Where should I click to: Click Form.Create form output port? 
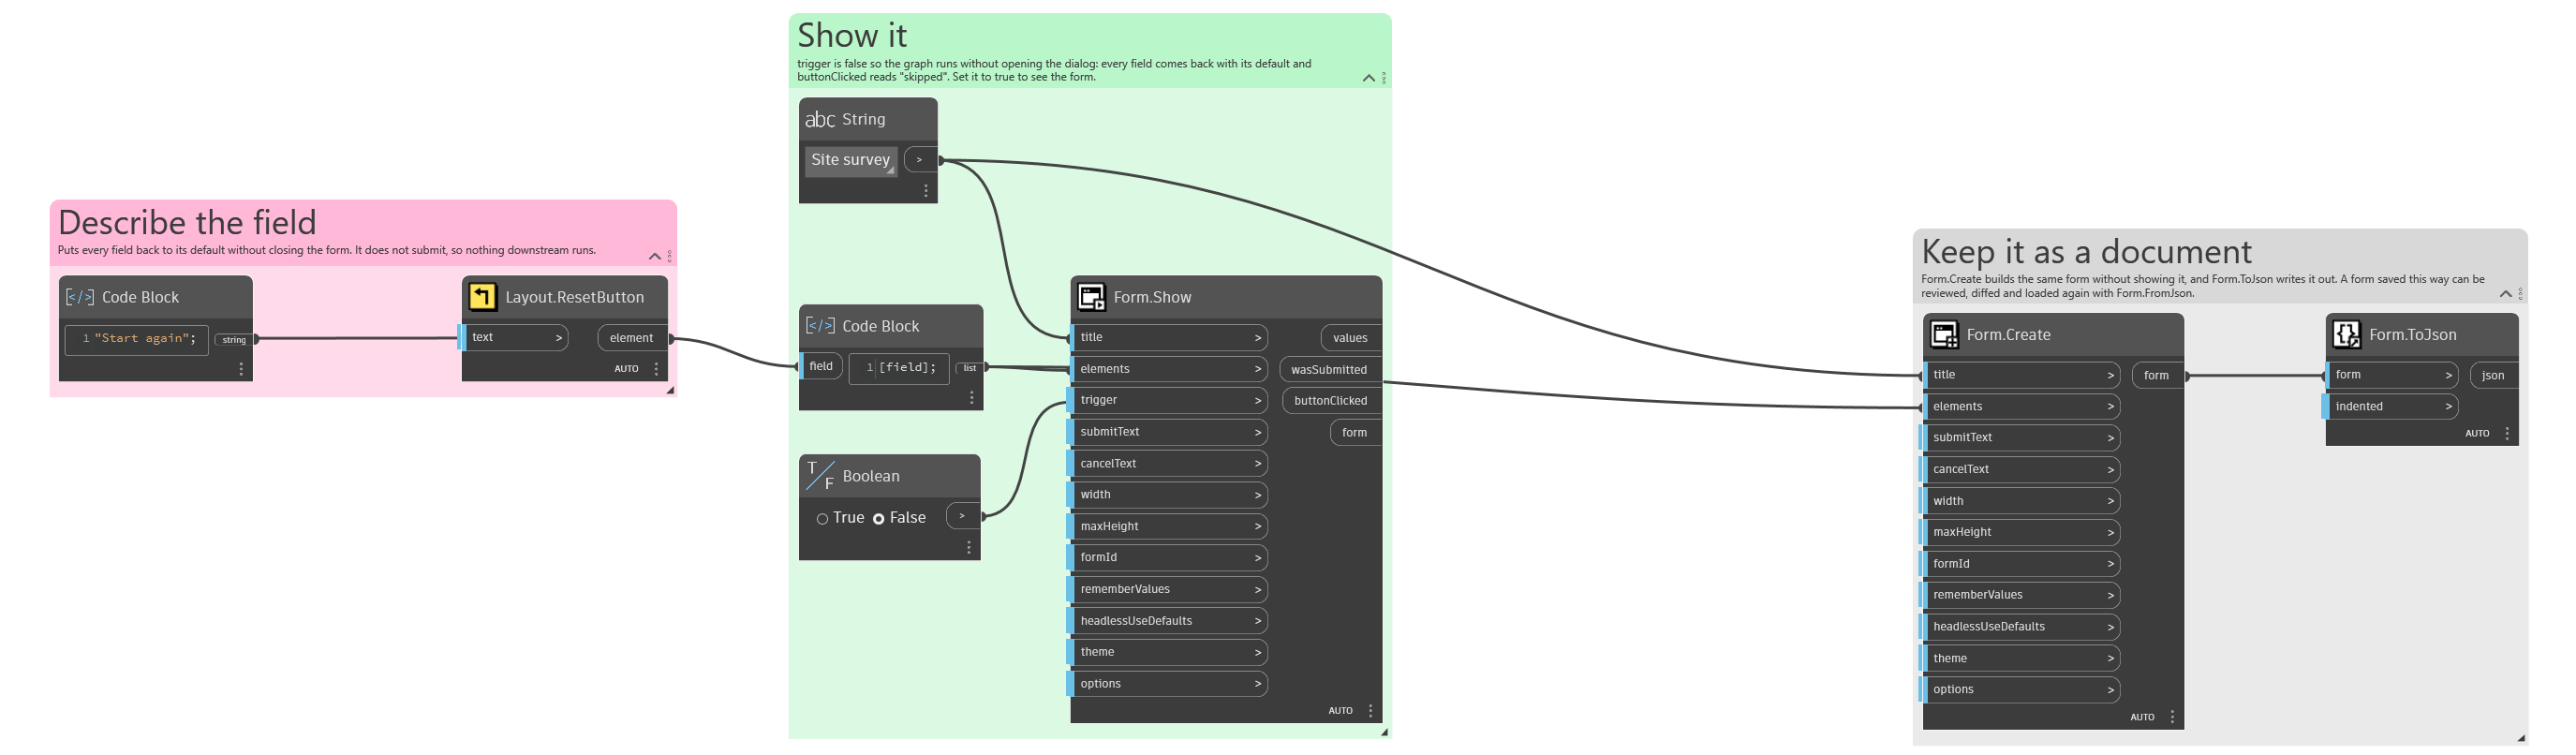(x=2157, y=375)
